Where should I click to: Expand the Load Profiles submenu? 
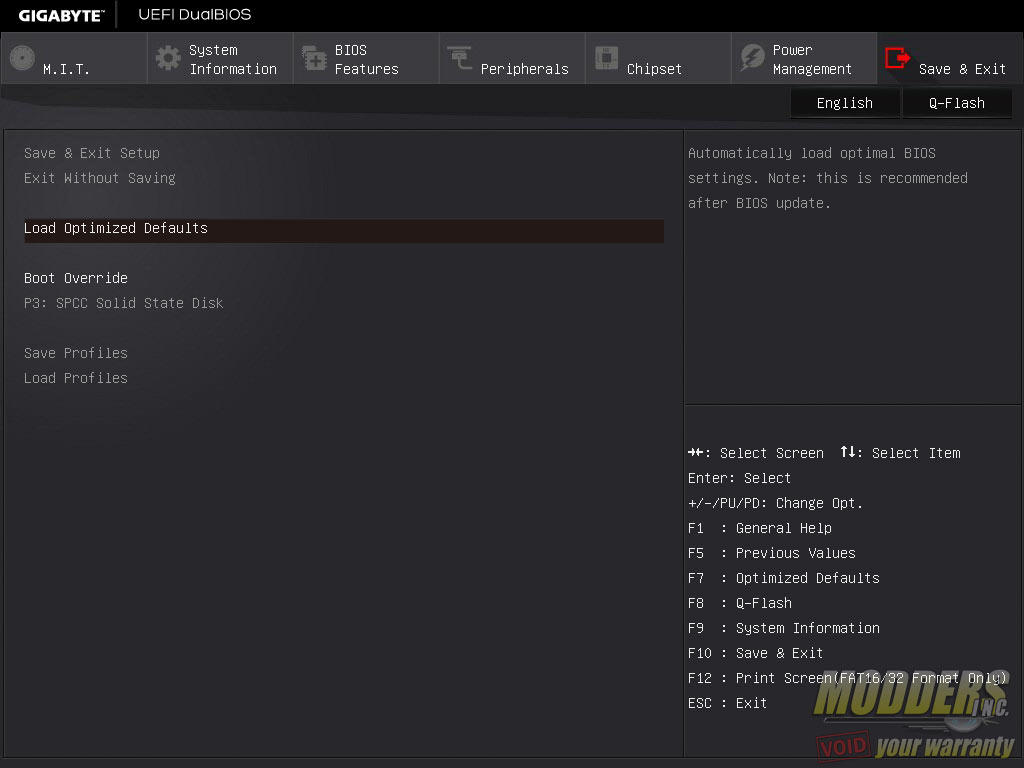click(x=76, y=378)
